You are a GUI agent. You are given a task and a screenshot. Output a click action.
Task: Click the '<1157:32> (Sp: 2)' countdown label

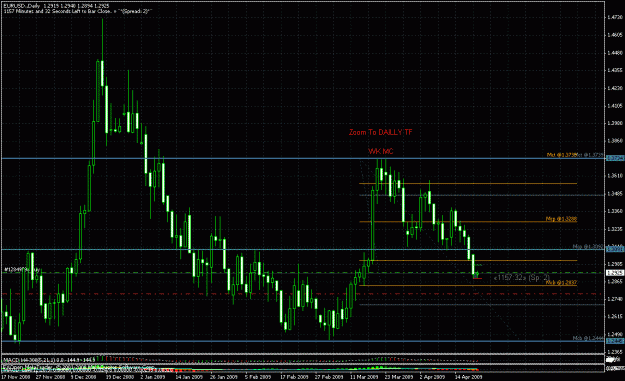click(521, 277)
